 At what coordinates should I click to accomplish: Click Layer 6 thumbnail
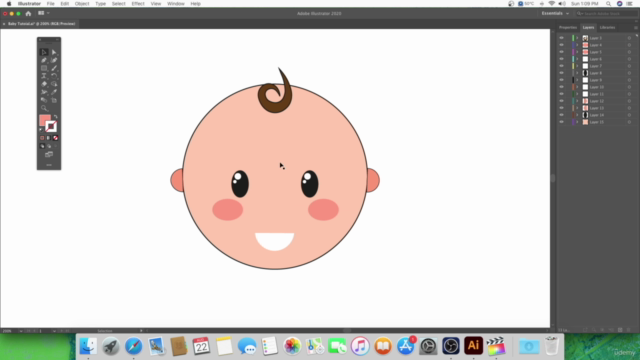tap(585, 59)
